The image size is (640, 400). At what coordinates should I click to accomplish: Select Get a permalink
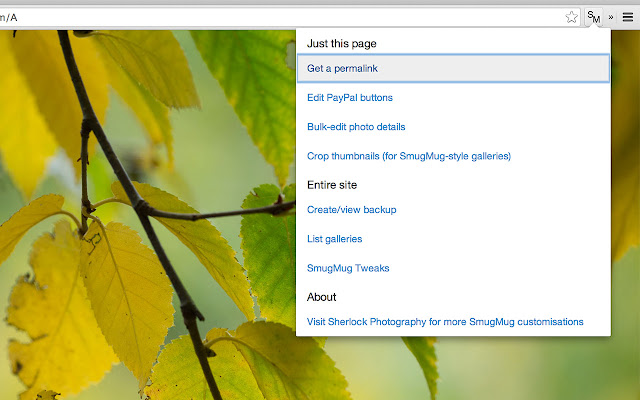(x=453, y=69)
